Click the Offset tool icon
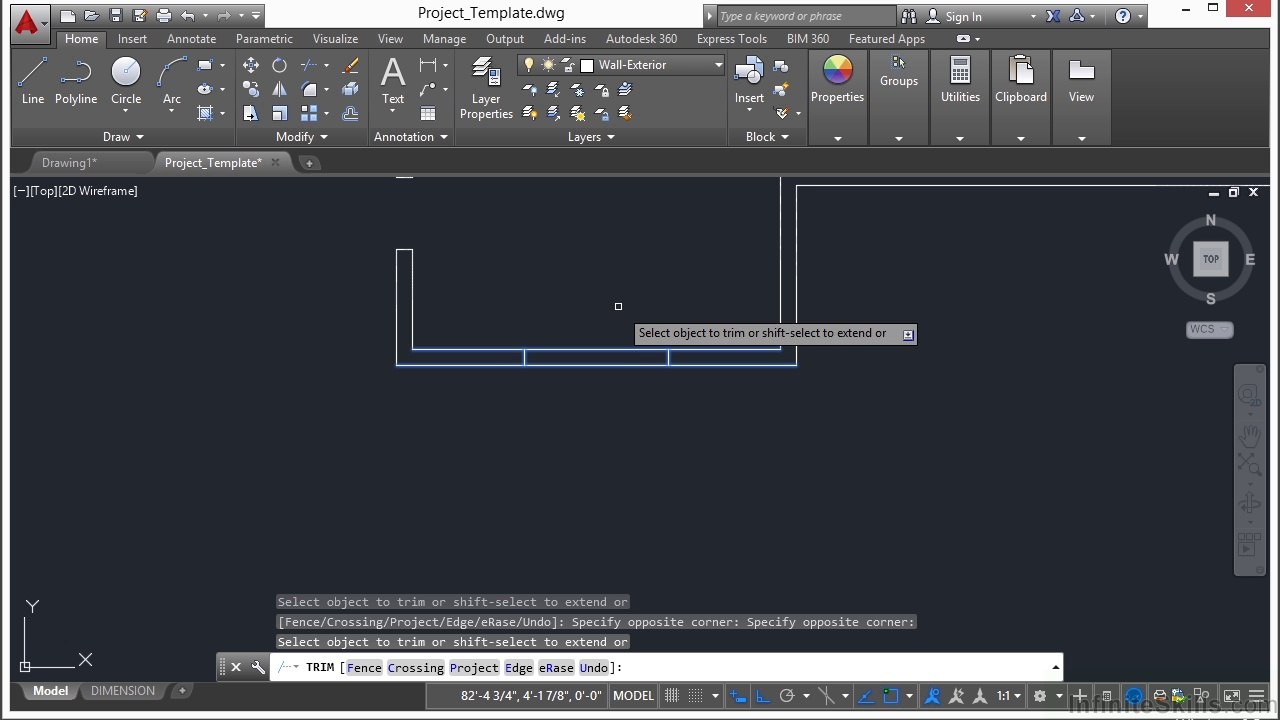The width and height of the screenshot is (1280, 720). pyautogui.click(x=350, y=113)
